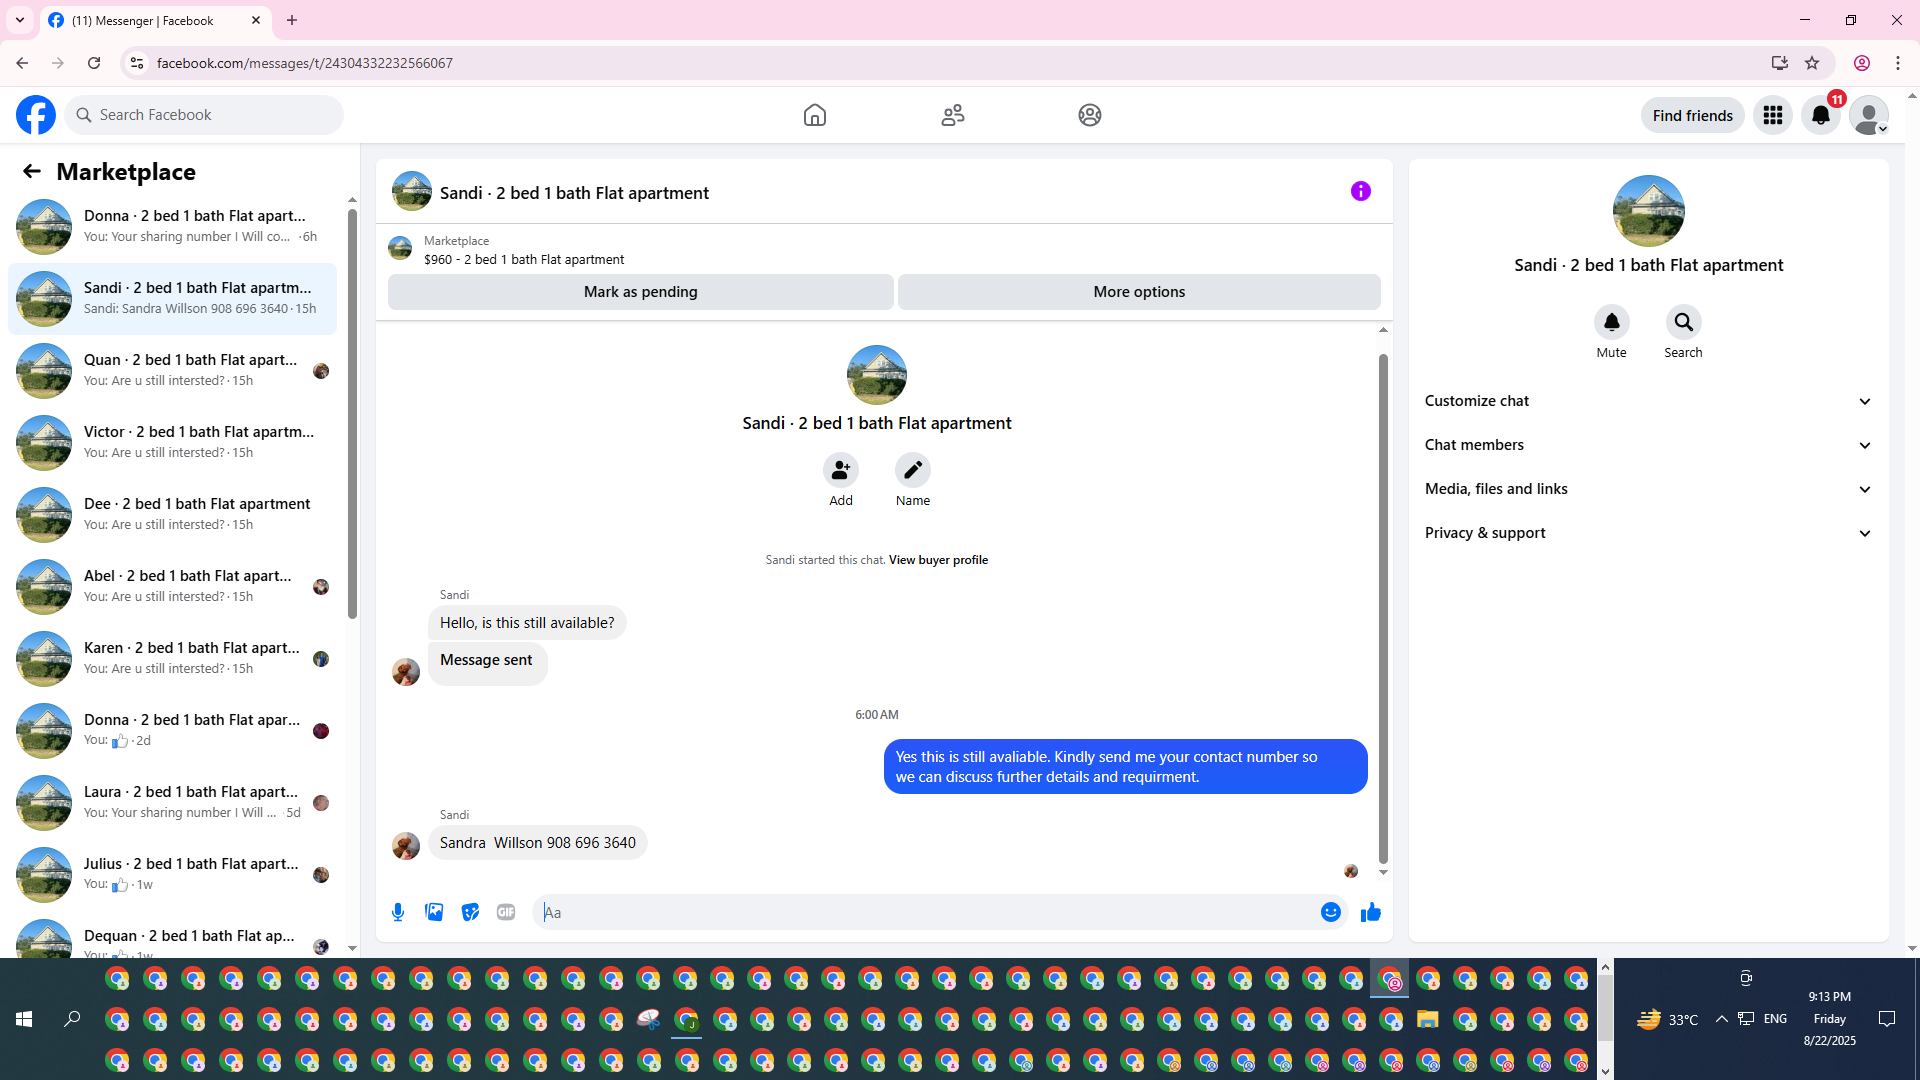Viewport: 1920px width, 1080px height.
Task: Click the Mark as pending button
Action: tap(640, 292)
